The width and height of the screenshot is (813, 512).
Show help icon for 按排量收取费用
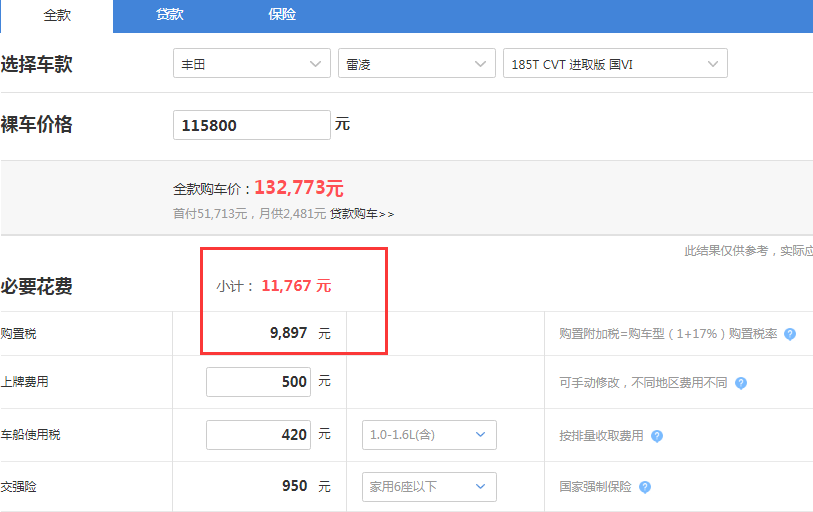click(657, 436)
